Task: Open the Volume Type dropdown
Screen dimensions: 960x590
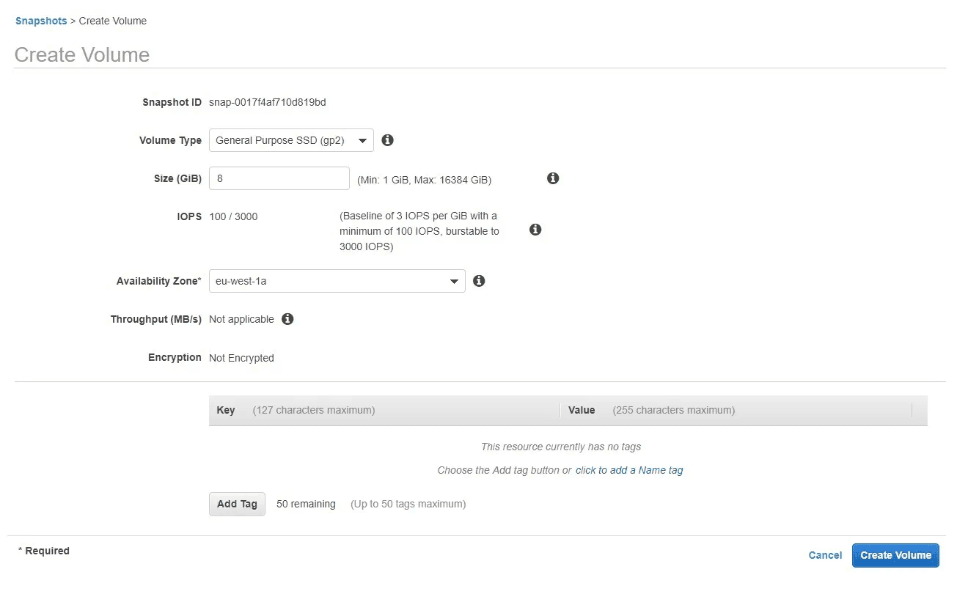Action: (x=291, y=140)
